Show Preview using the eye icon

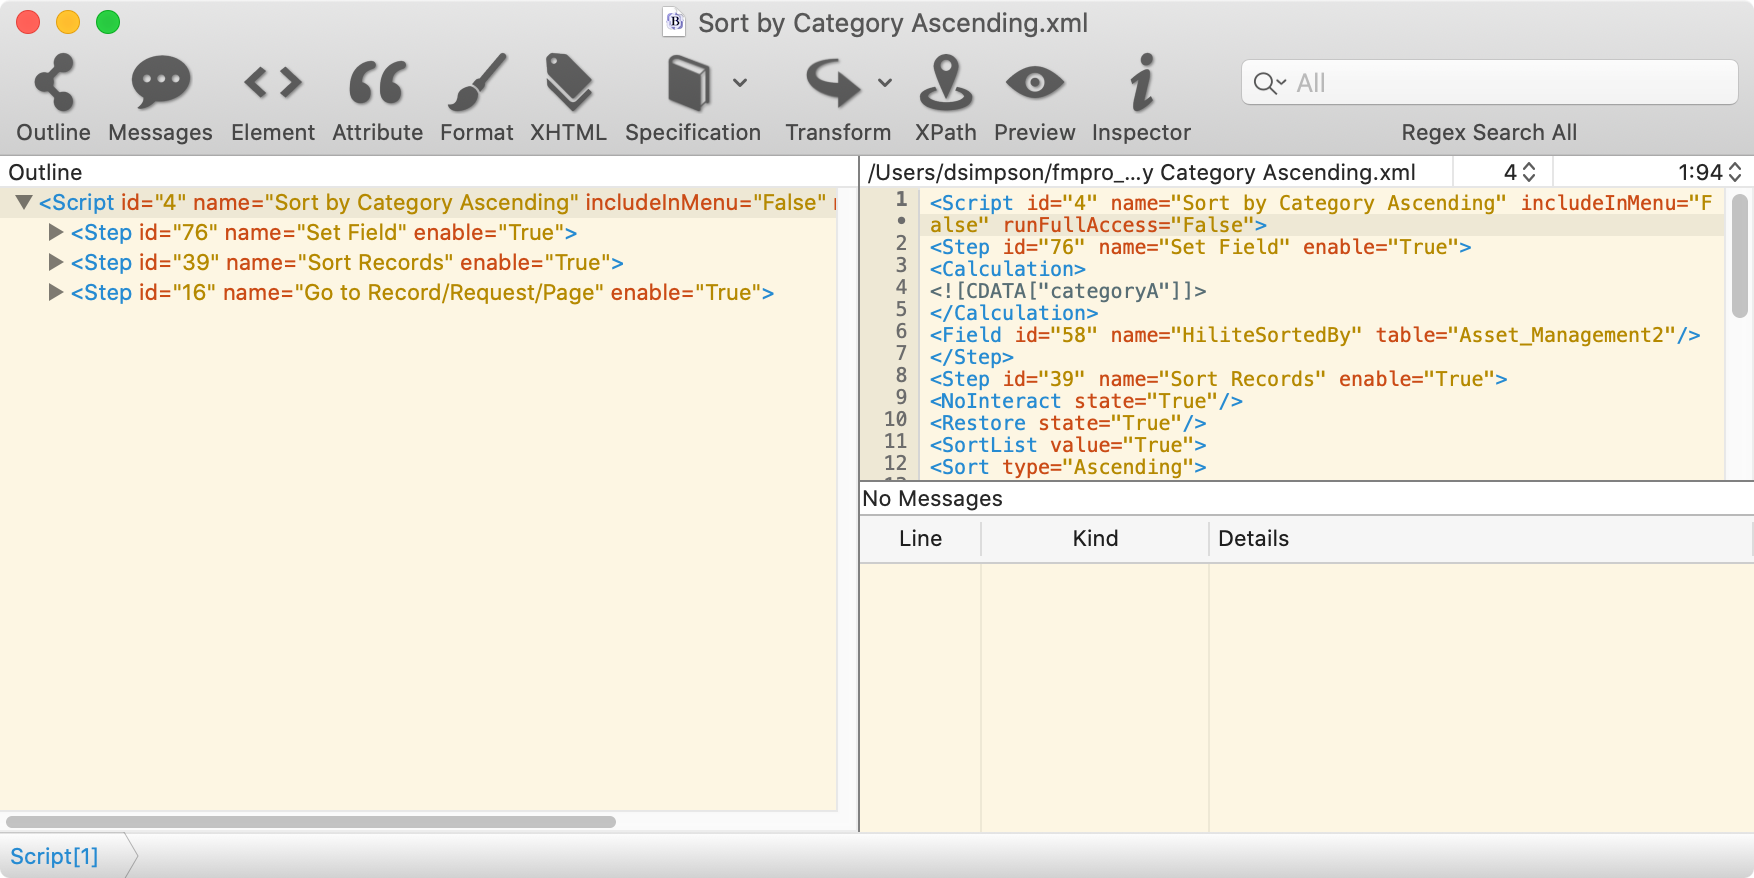[x=1034, y=83]
